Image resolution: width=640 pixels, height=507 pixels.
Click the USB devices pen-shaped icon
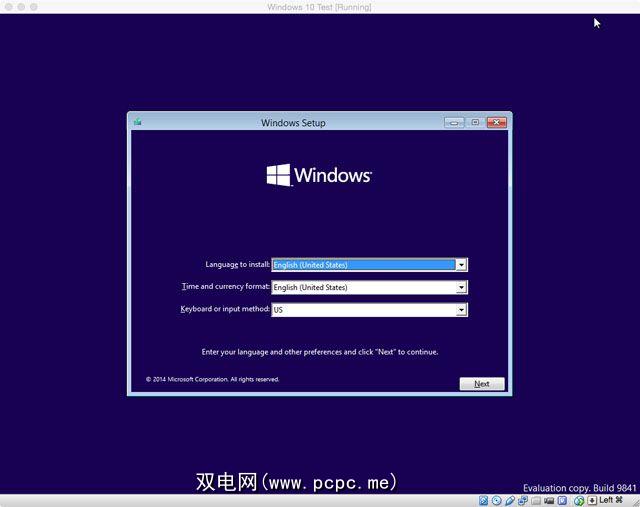pos(510,500)
